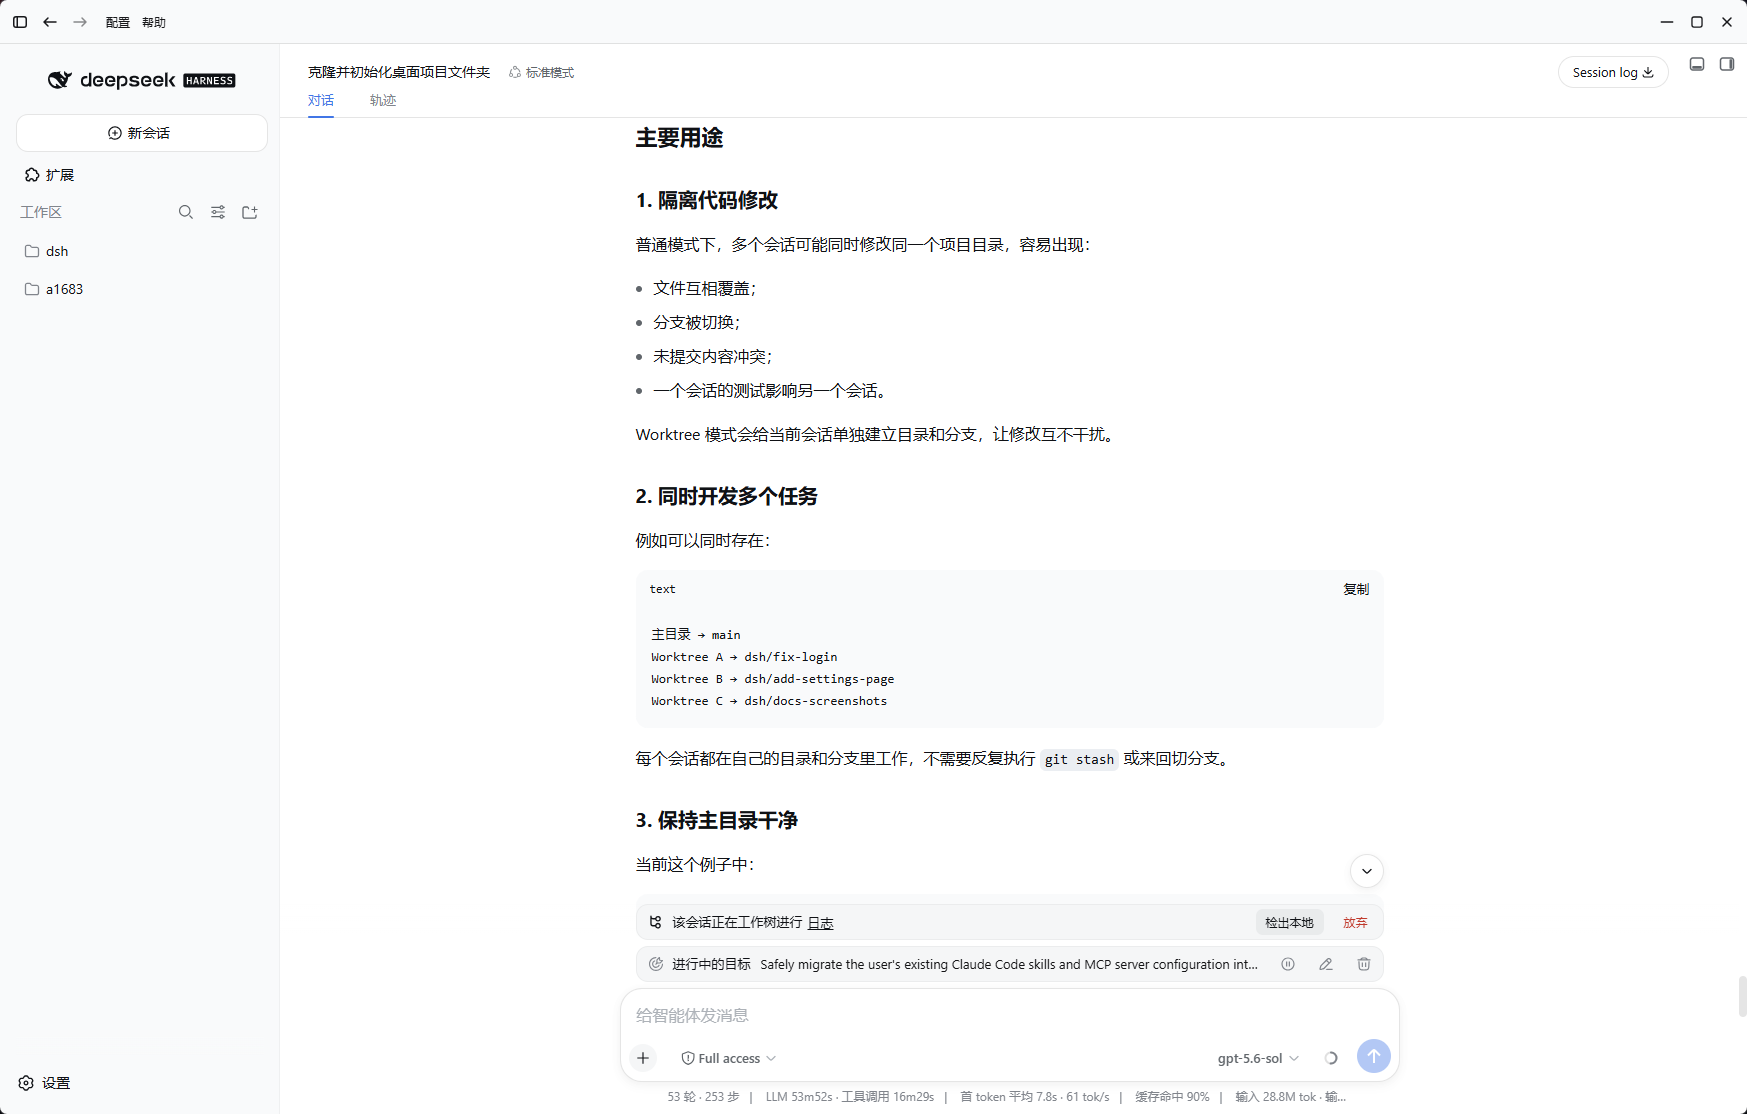Delete the in-progress goal with trash icon
The image size is (1747, 1114).
(x=1364, y=964)
